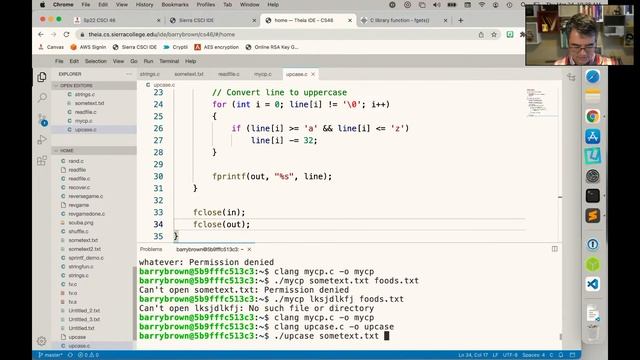Open recover.c in the file tree
This screenshot has width=640, height=360.
79,187
